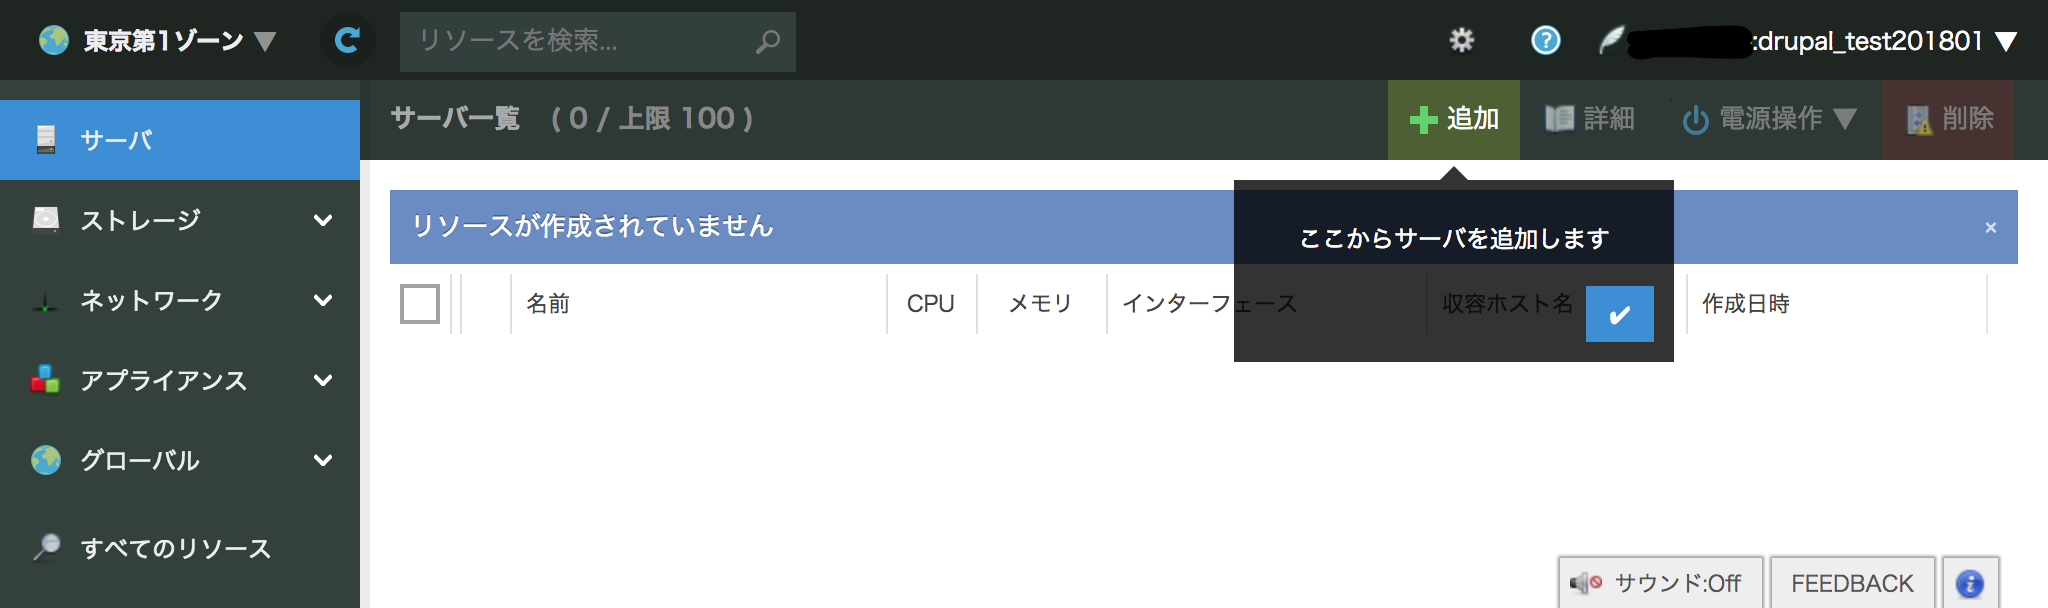
Task: Toggle the select-all servers checkbox
Action: tap(420, 304)
